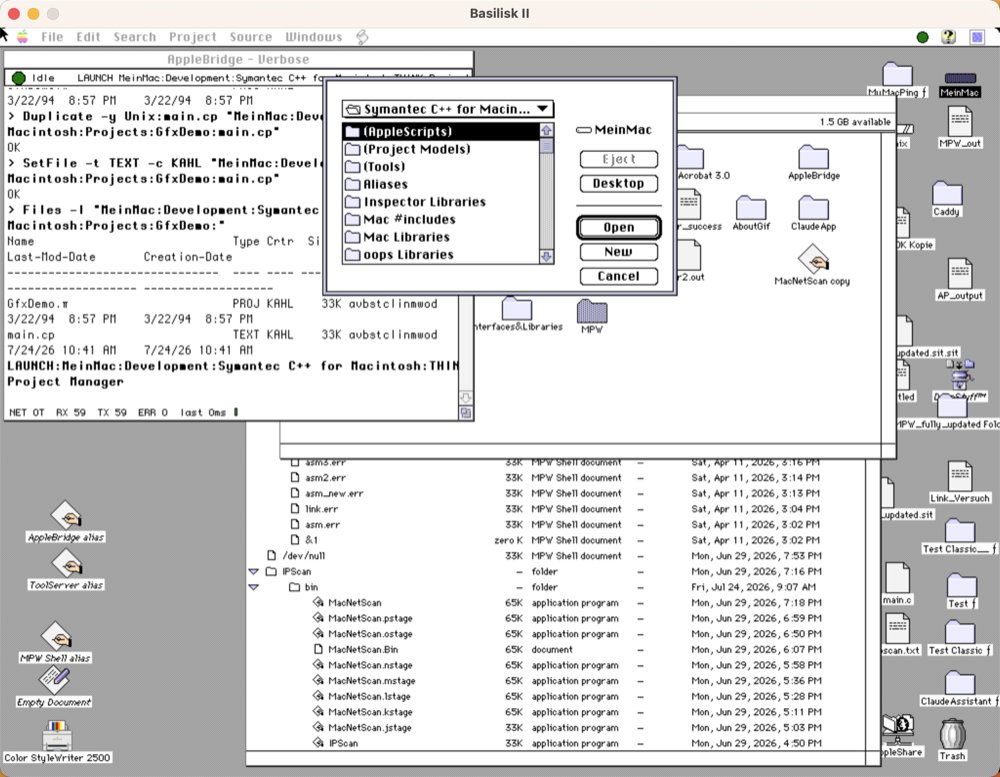This screenshot has height=777, width=1000.
Task: Collapse the bin folder disclosure triangle
Action: (x=253, y=587)
